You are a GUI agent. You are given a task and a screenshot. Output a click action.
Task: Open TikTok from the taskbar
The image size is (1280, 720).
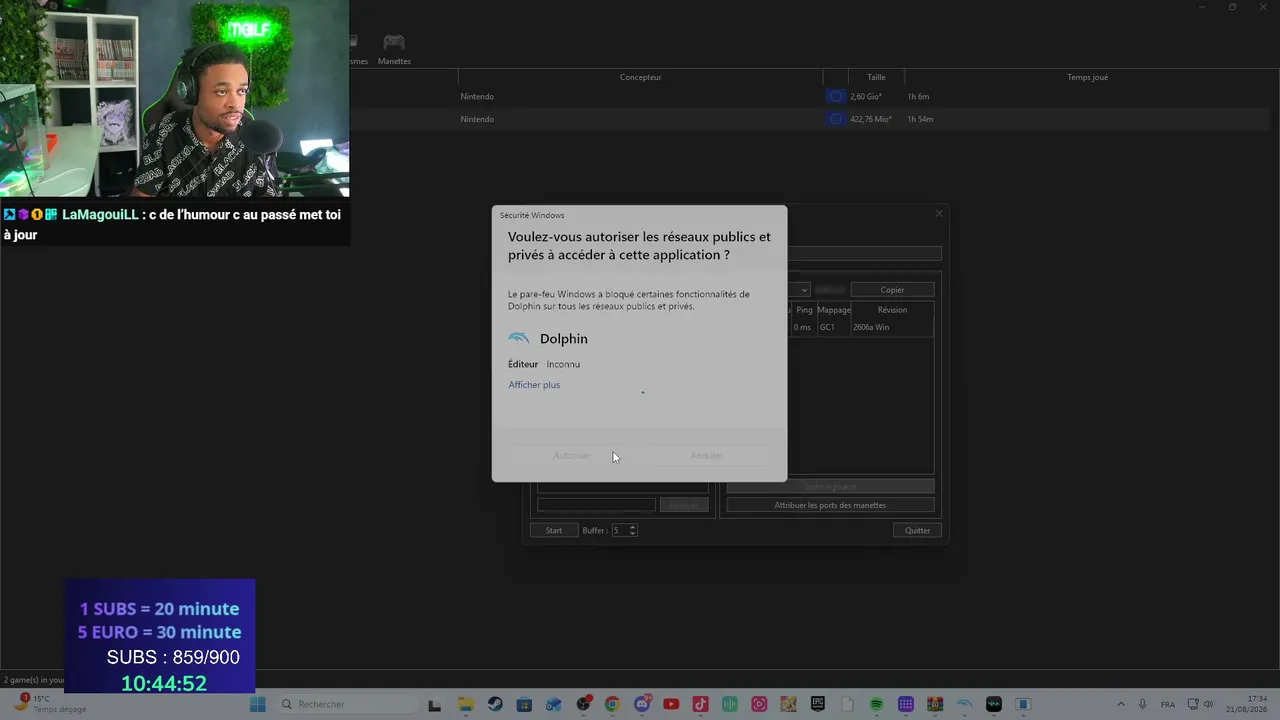pos(700,704)
